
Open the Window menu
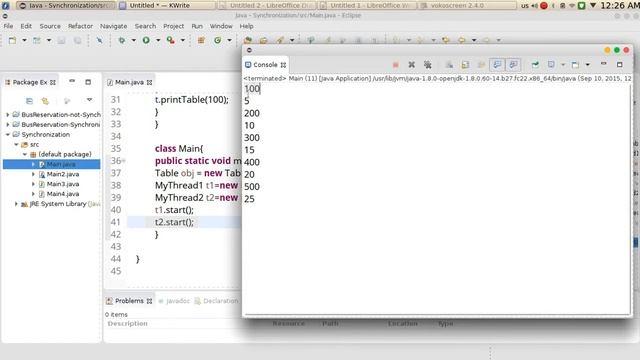[221, 26]
